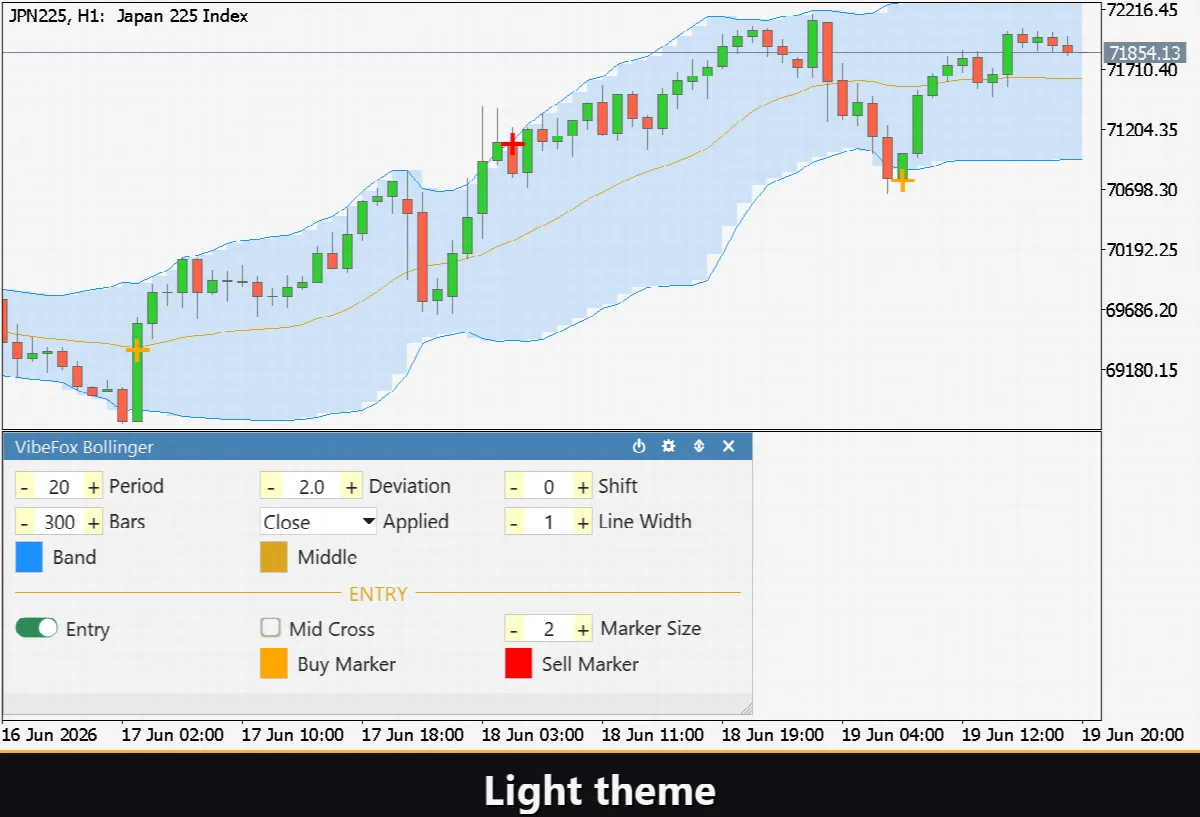Click the Period value field showing 20

click(59, 487)
